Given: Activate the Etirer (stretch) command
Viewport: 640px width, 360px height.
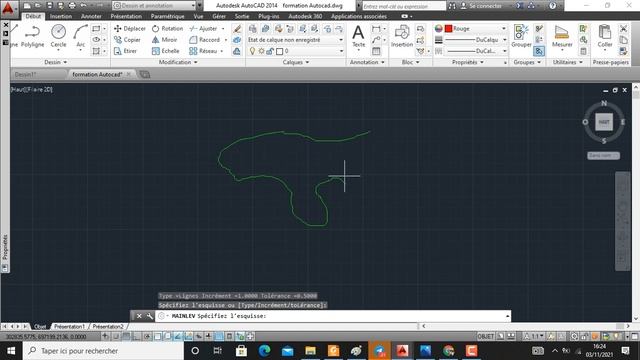Looking at the screenshot, I should pyautogui.click(x=126, y=51).
